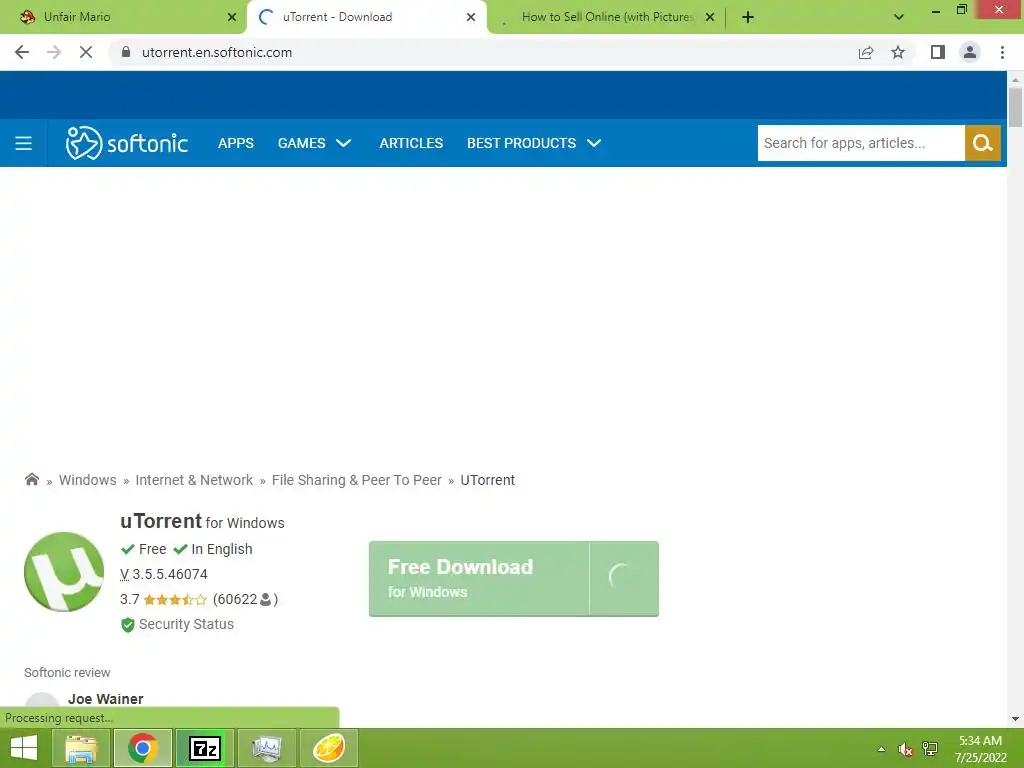Bookmark this page with the star
The height and width of the screenshot is (768, 1024).
click(898, 52)
